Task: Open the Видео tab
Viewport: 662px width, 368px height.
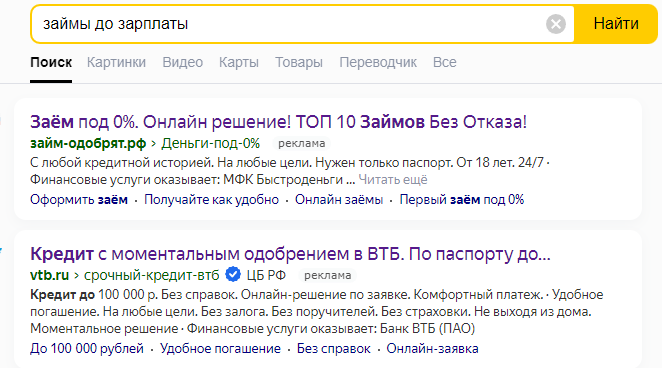Action: pos(182,62)
